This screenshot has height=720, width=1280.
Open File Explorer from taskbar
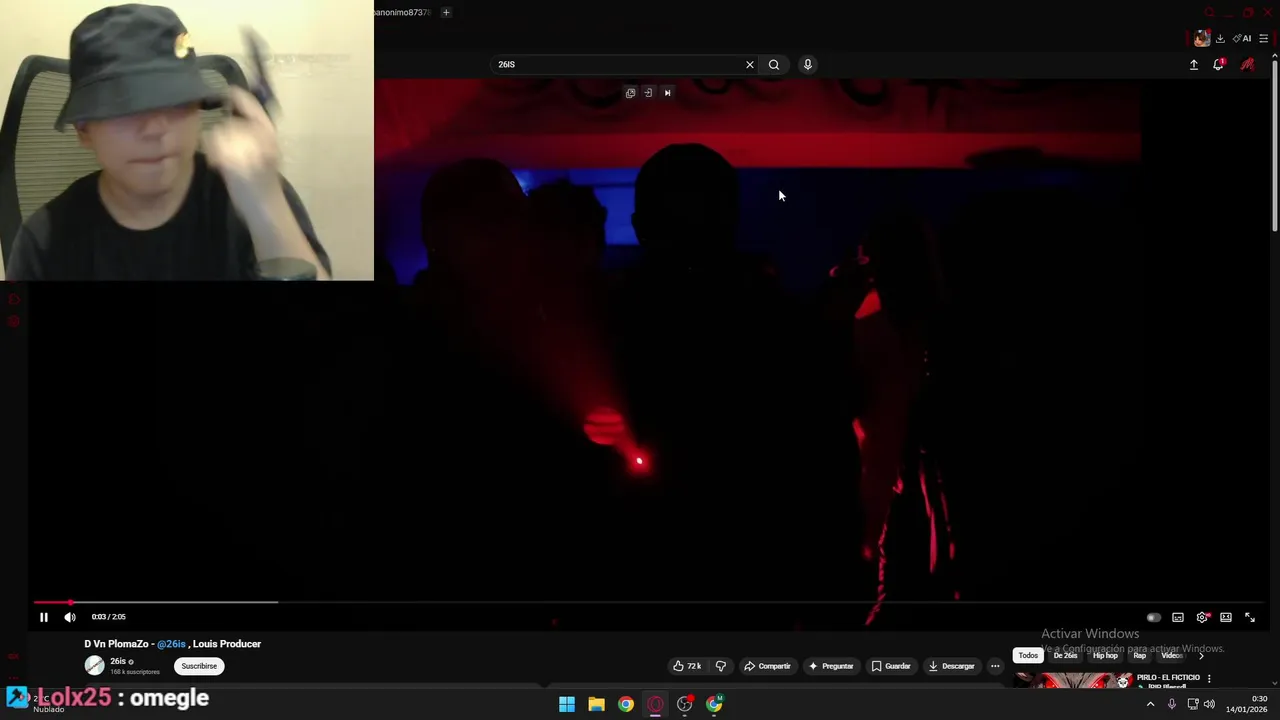(596, 704)
